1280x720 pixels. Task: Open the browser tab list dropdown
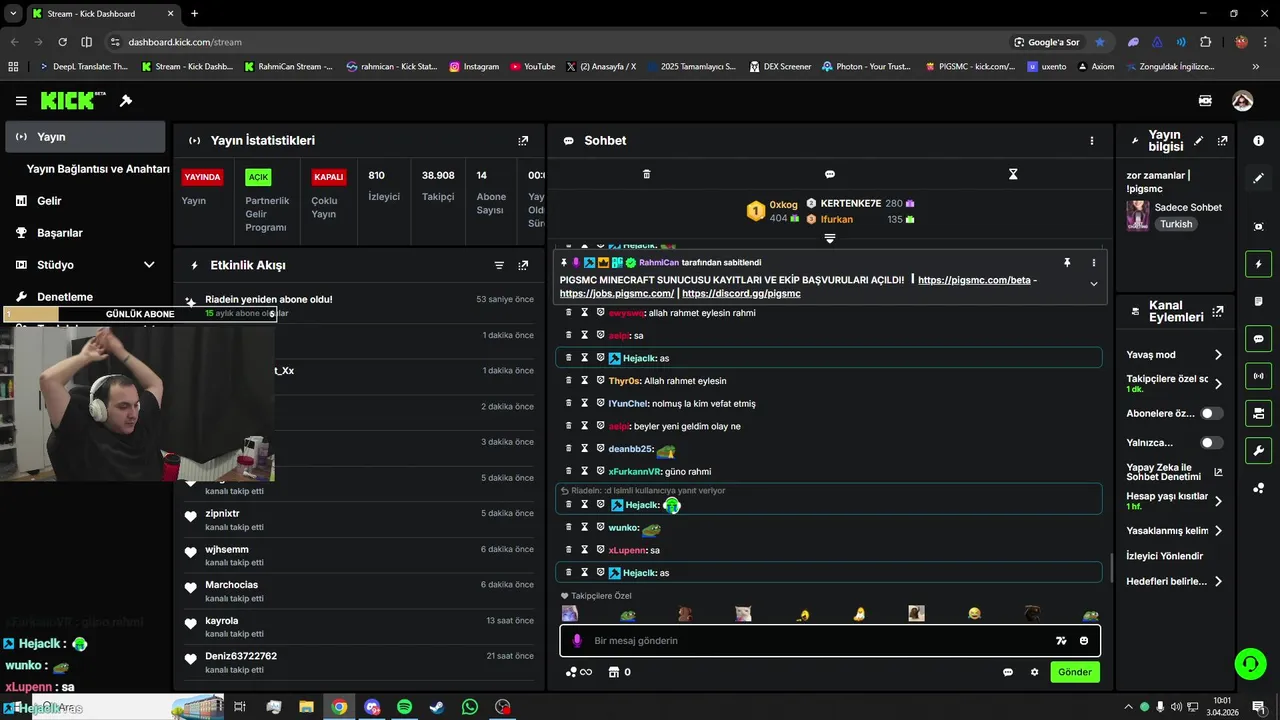coord(13,13)
